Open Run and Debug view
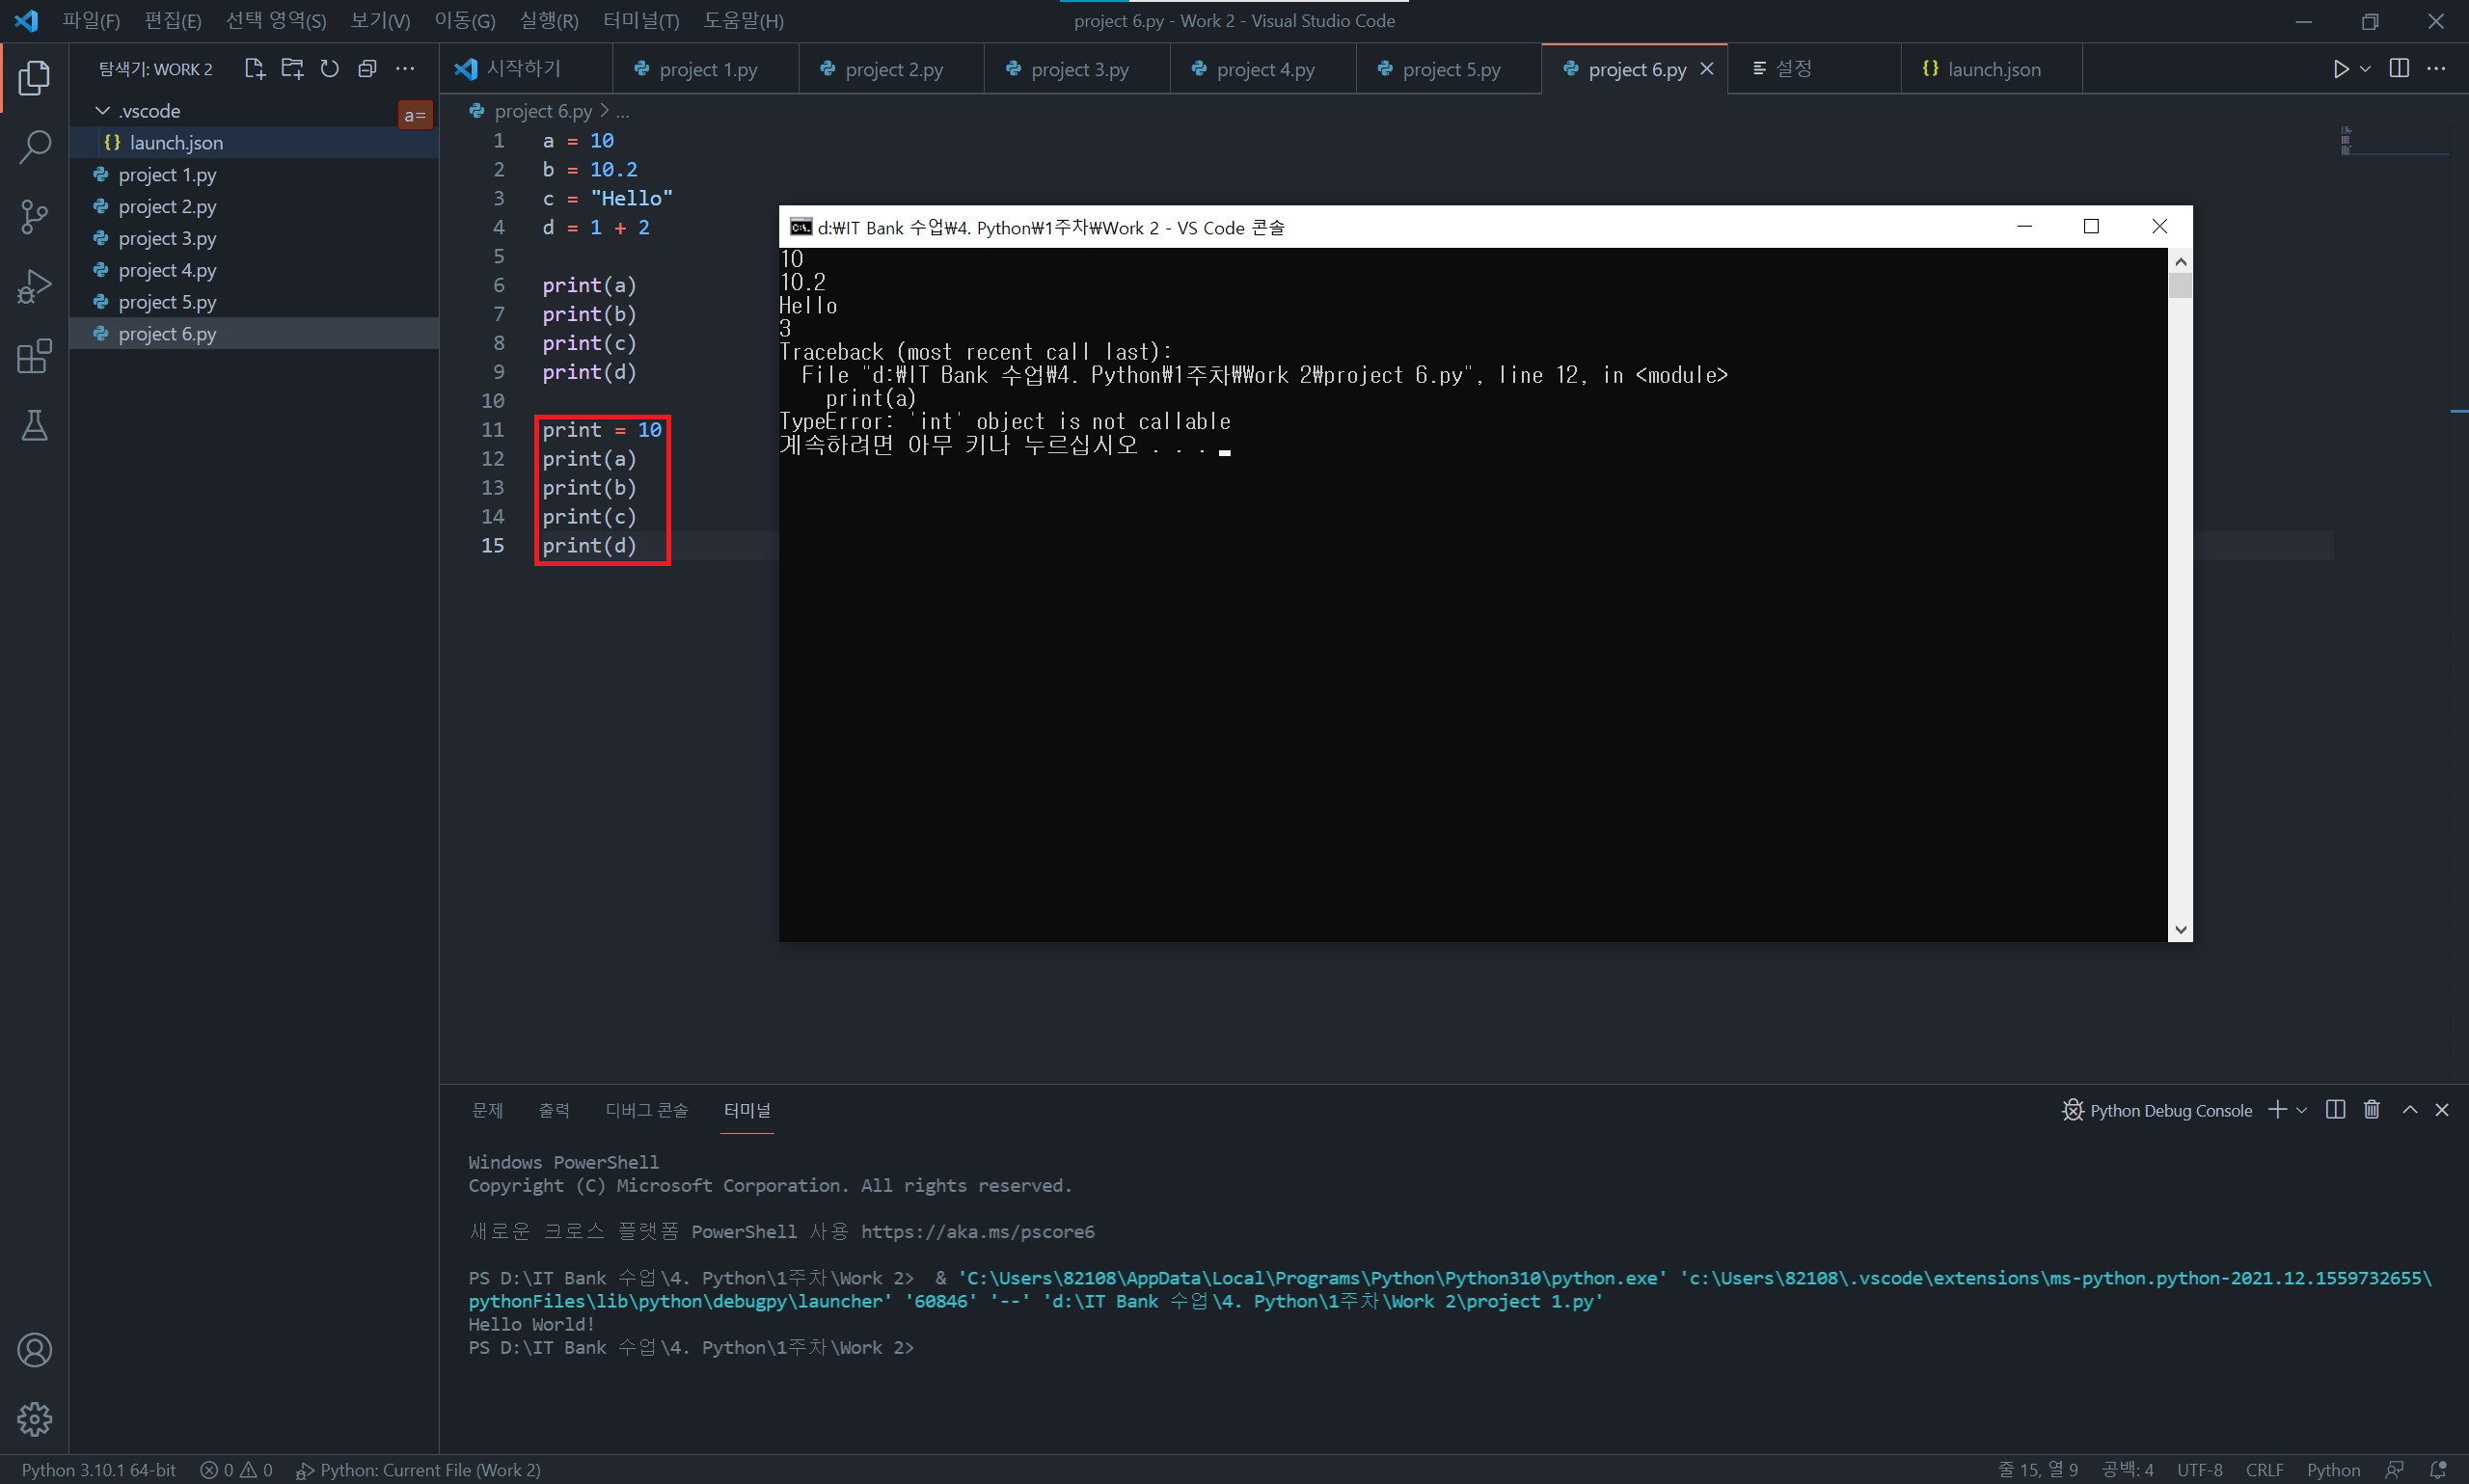 point(35,287)
